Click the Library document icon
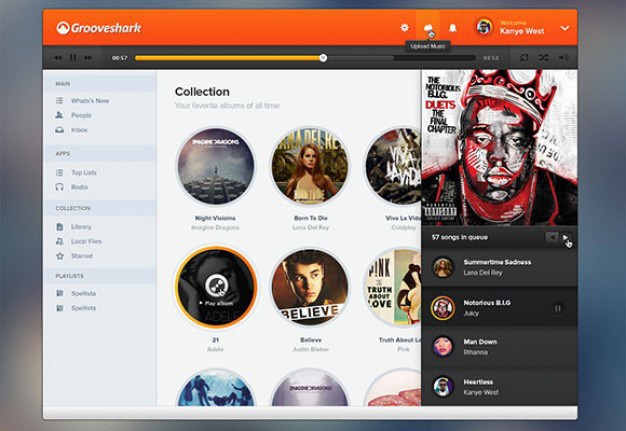Screen dimensions: 626x431 (x=59, y=227)
